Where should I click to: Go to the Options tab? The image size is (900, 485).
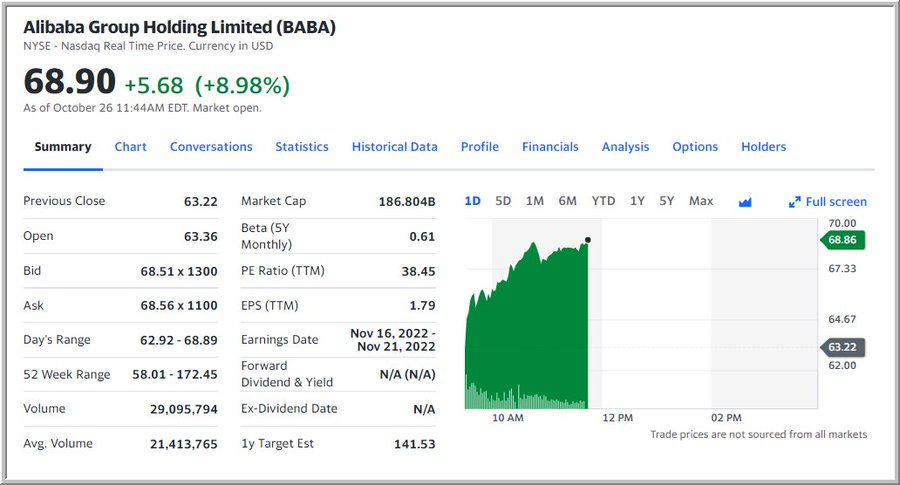point(695,147)
